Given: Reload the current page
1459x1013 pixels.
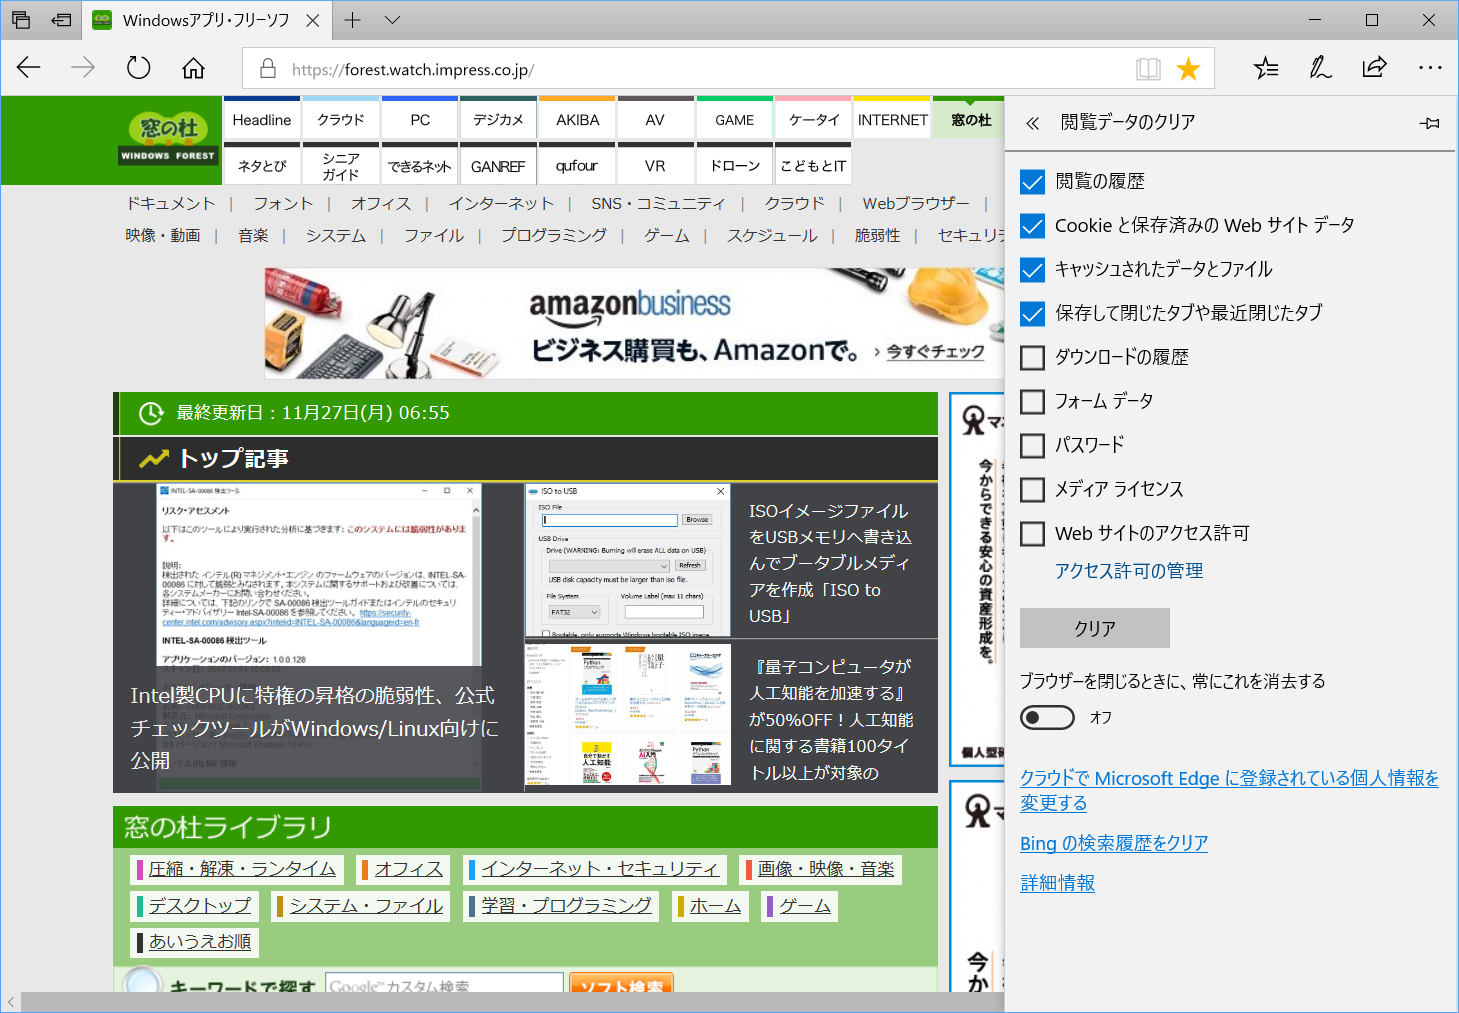Looking at the screenshot, I should tap(138, 68).
